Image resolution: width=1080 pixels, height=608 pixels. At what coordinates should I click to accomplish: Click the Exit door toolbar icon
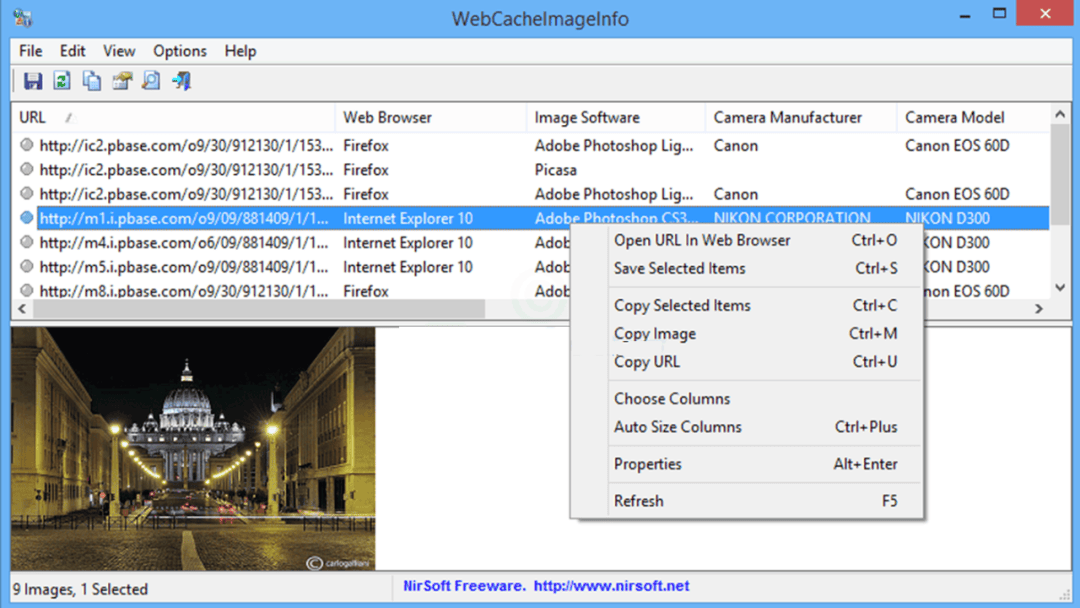(x=181, y=81)
